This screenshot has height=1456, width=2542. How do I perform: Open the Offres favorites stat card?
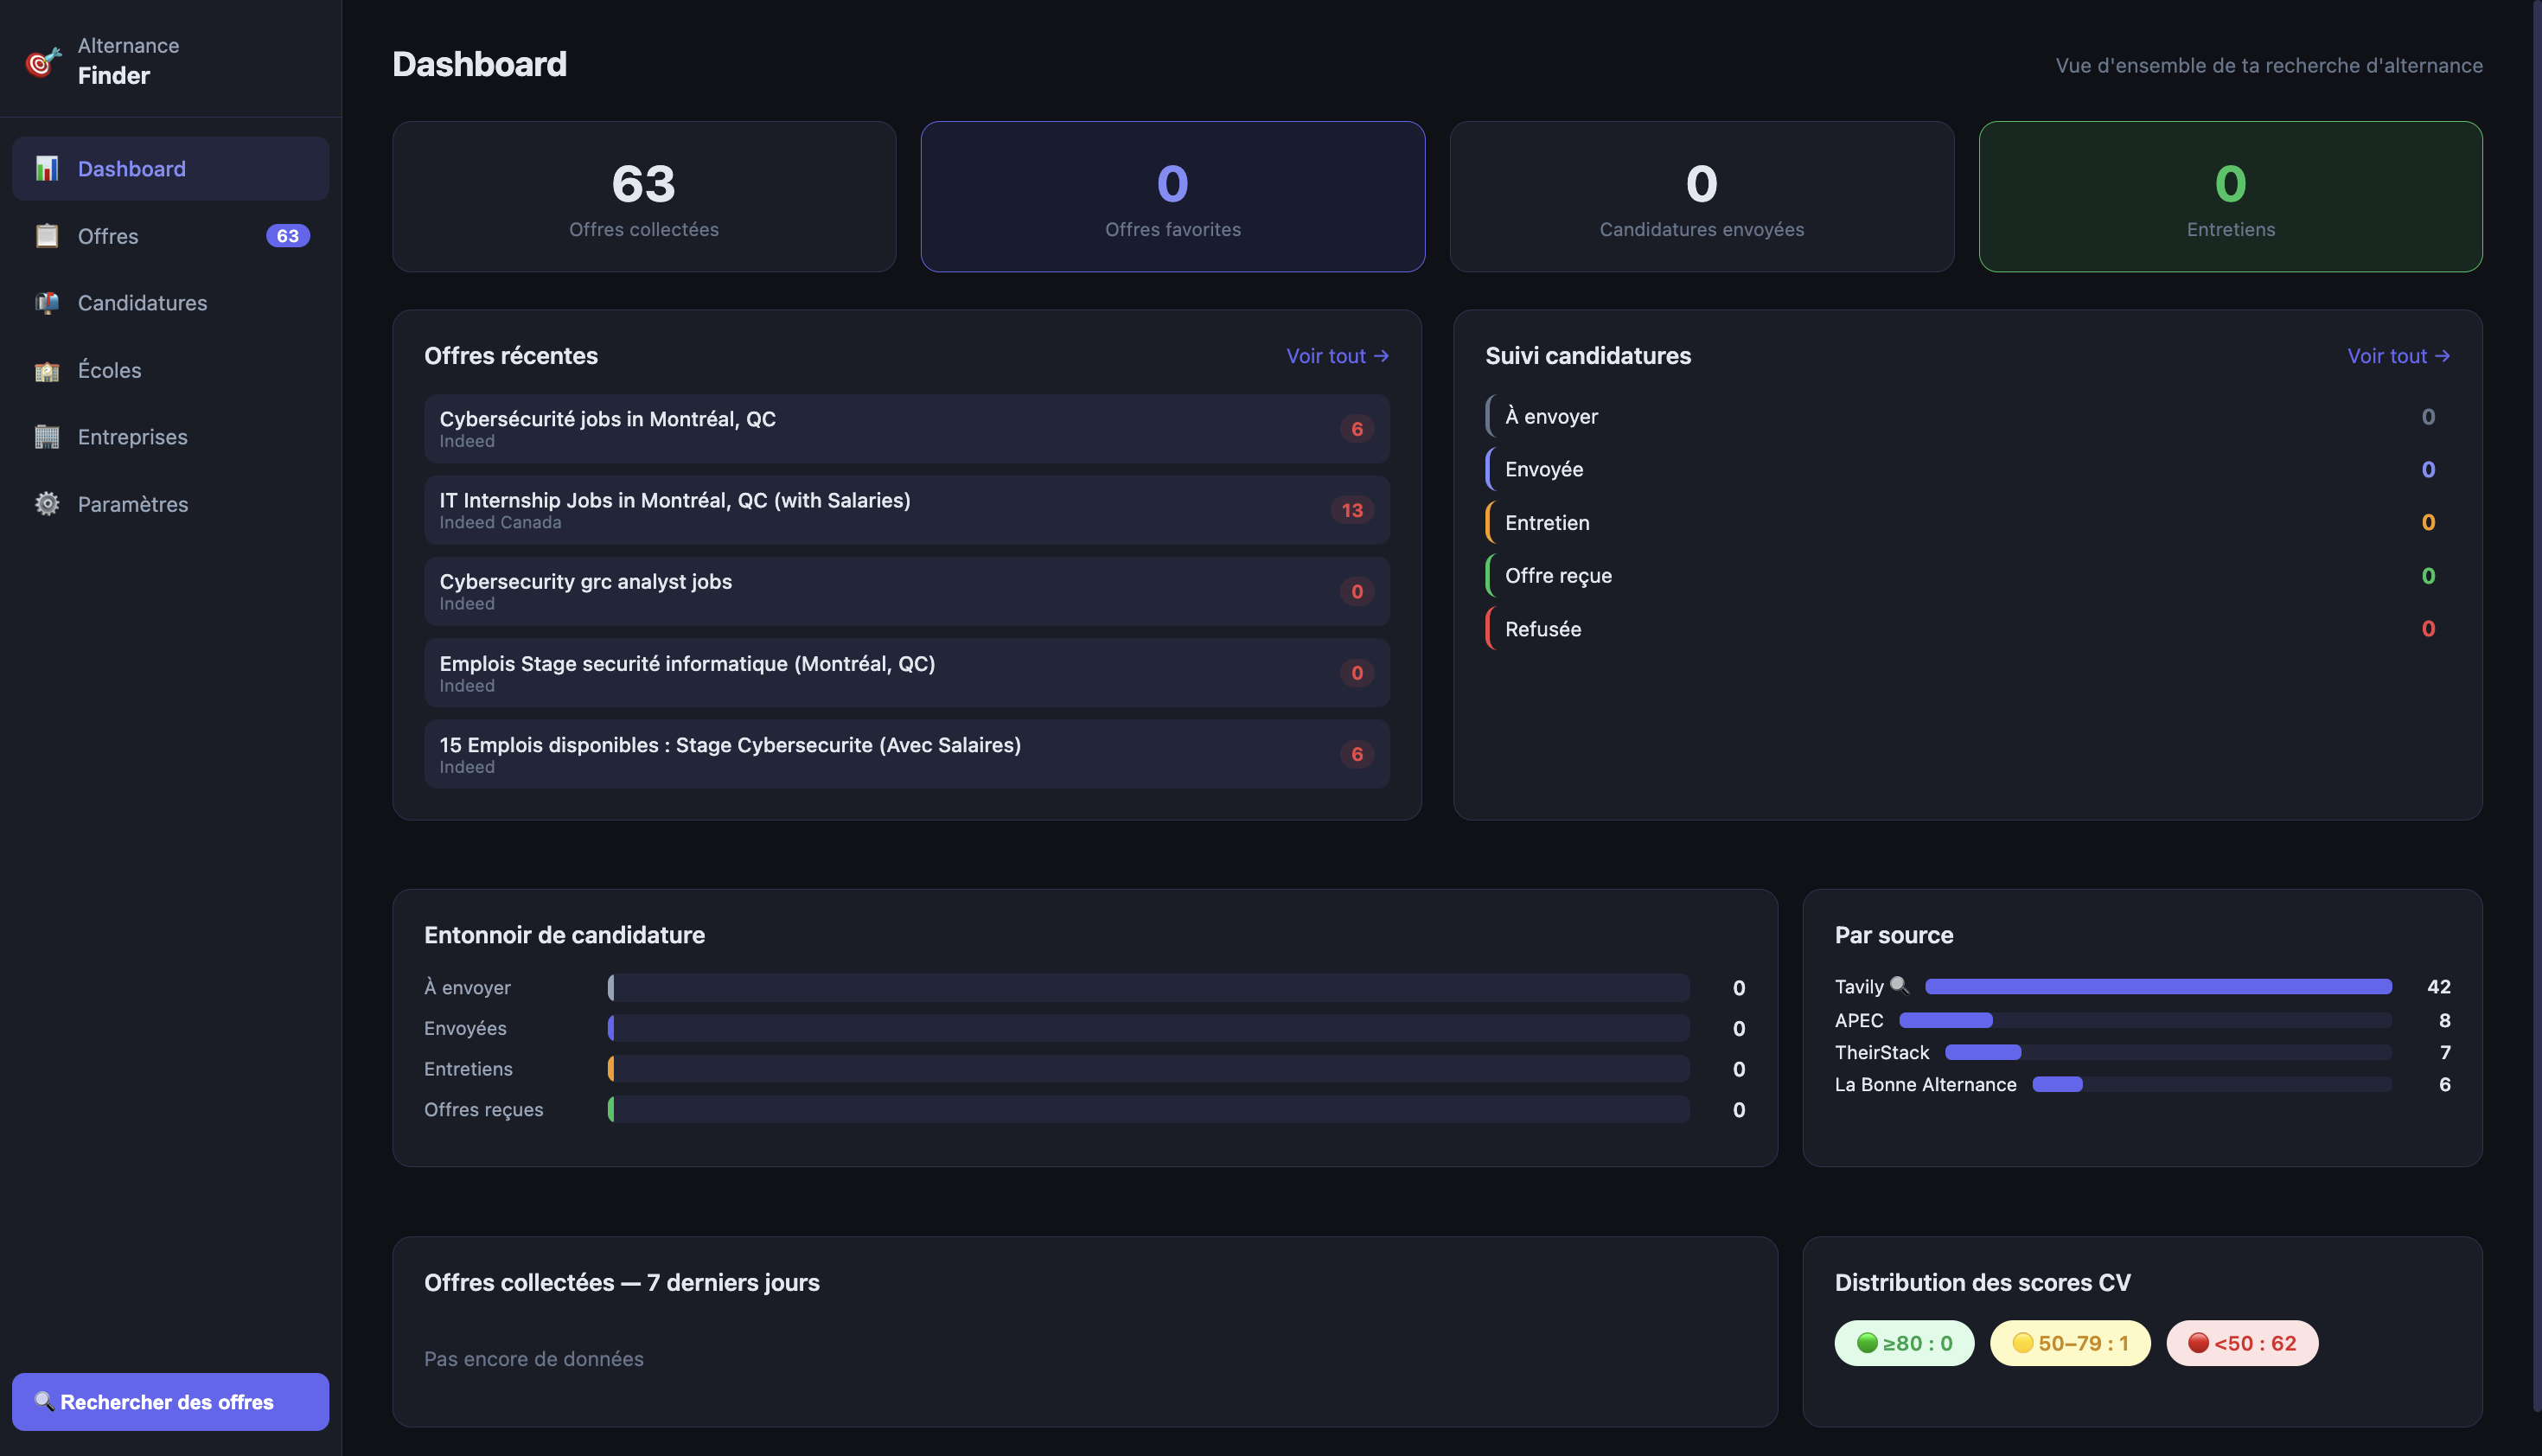1173,197
